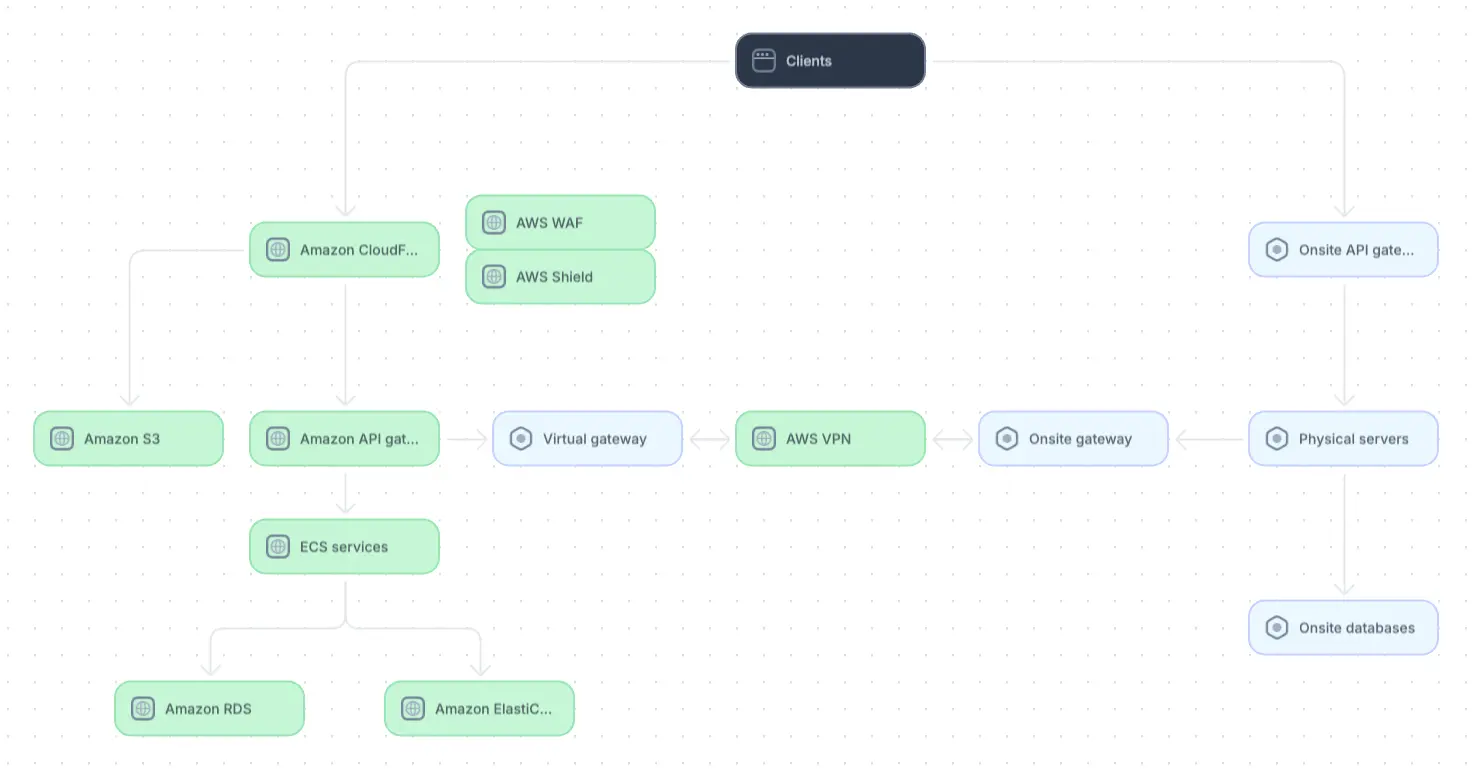Click the globe icon on Amazon S3

62,439
